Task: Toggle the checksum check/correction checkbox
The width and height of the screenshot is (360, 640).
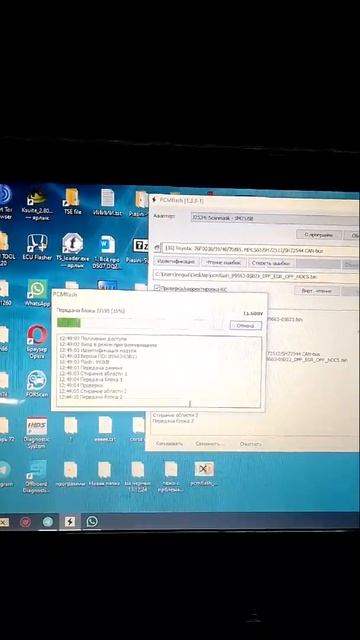Action: [157, 289]
